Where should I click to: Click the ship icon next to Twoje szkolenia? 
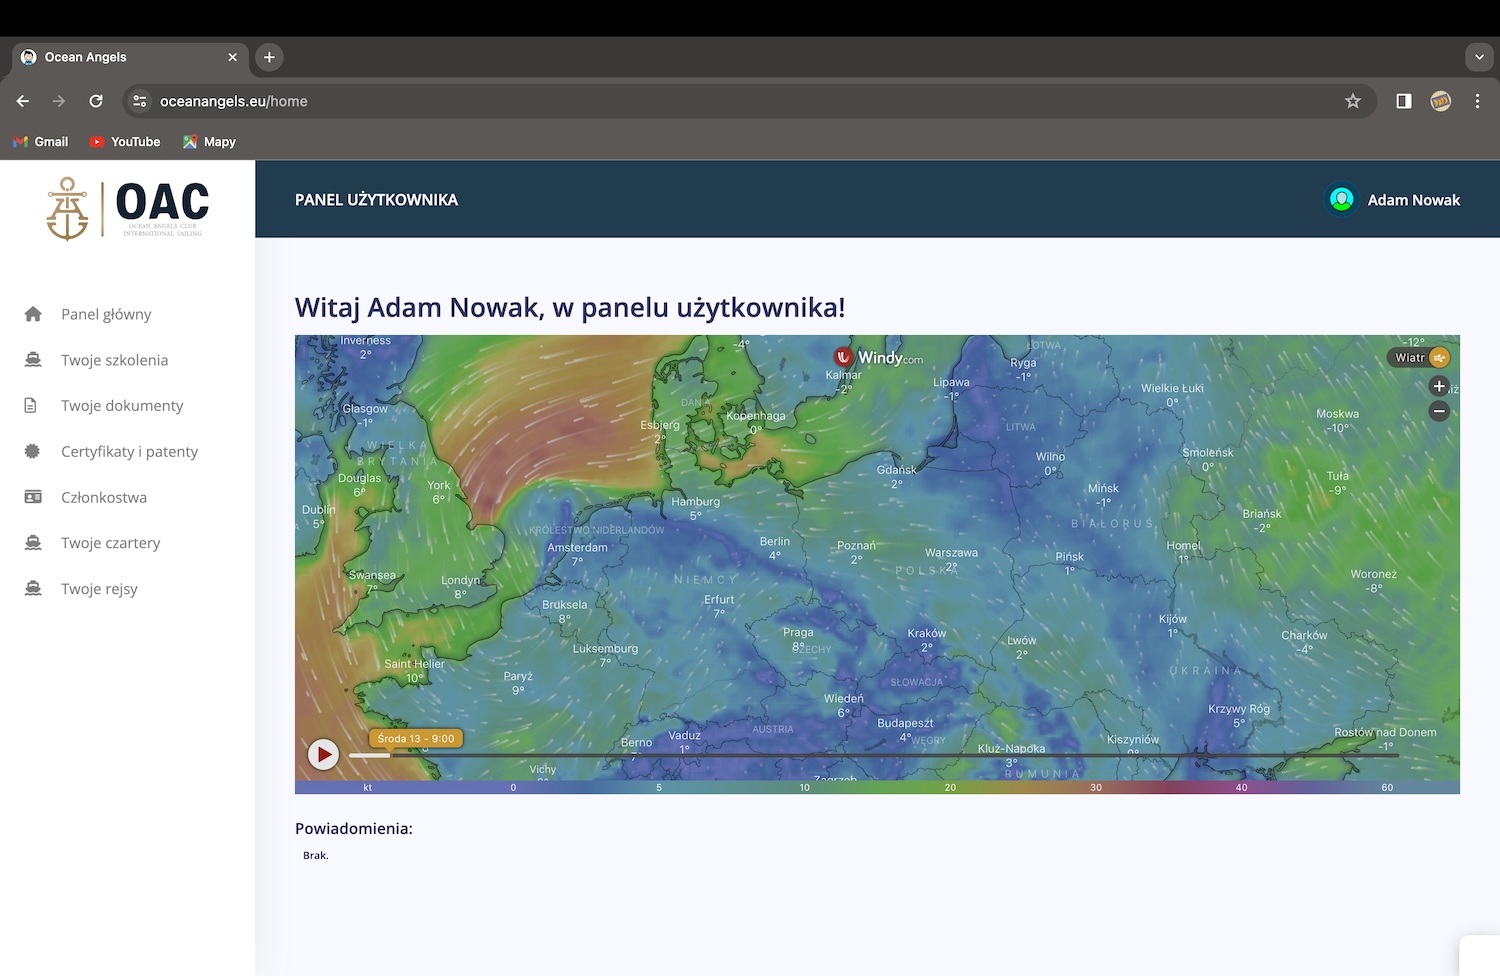(x=33, y=360)
